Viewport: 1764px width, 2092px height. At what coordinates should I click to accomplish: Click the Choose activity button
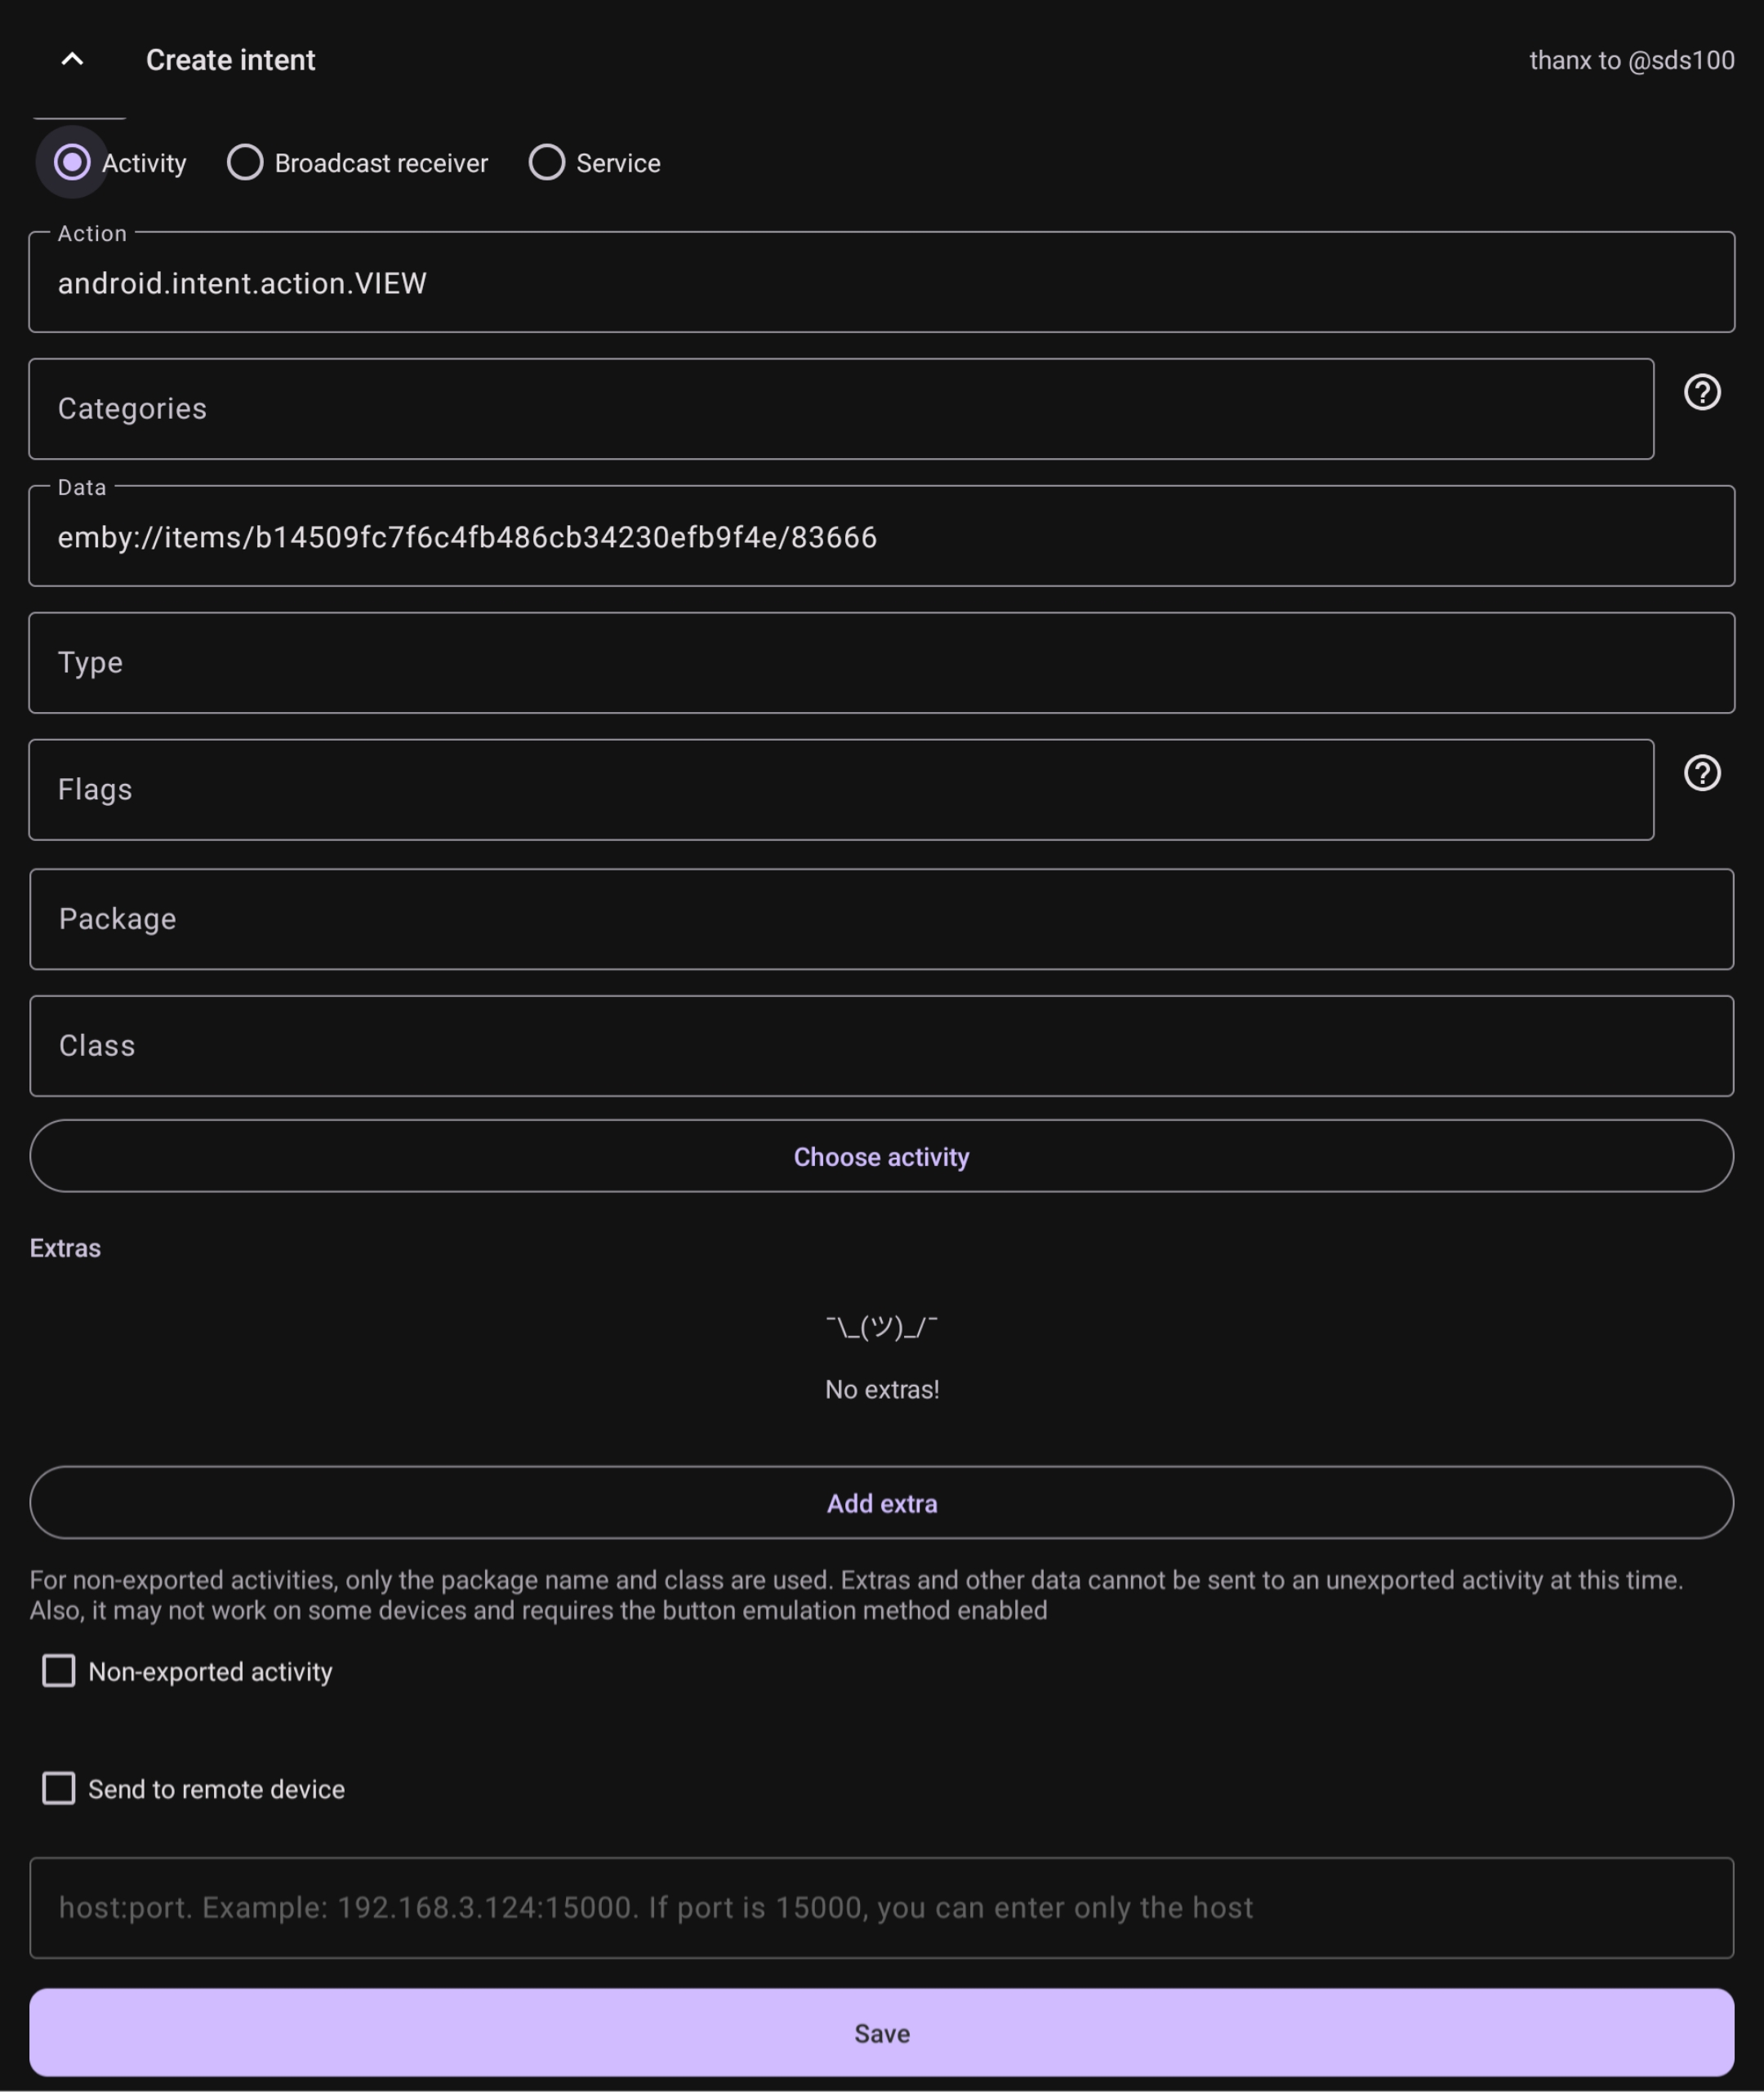click(881, 1156)
